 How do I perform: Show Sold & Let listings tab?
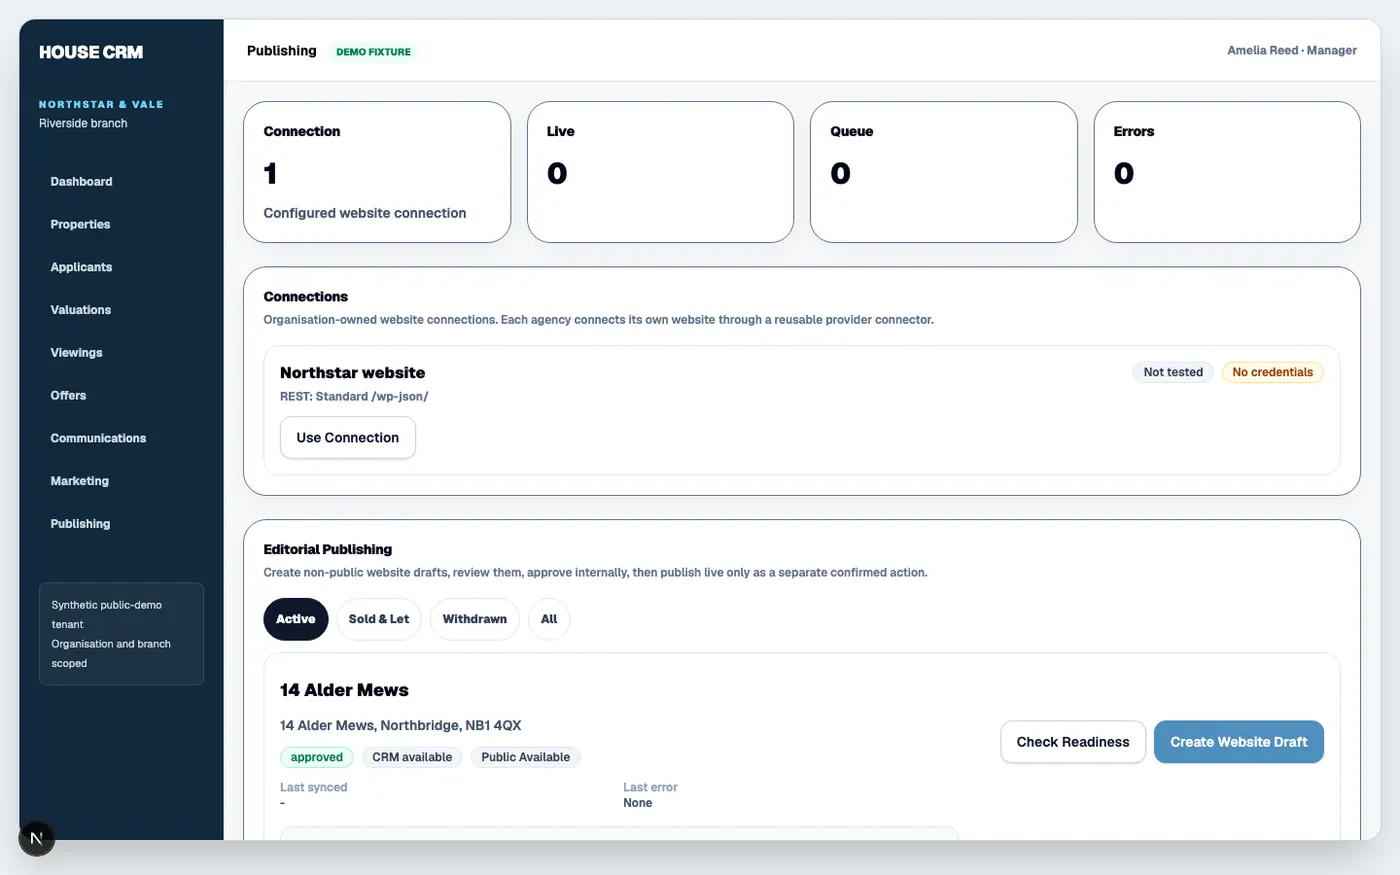(379, 619)
